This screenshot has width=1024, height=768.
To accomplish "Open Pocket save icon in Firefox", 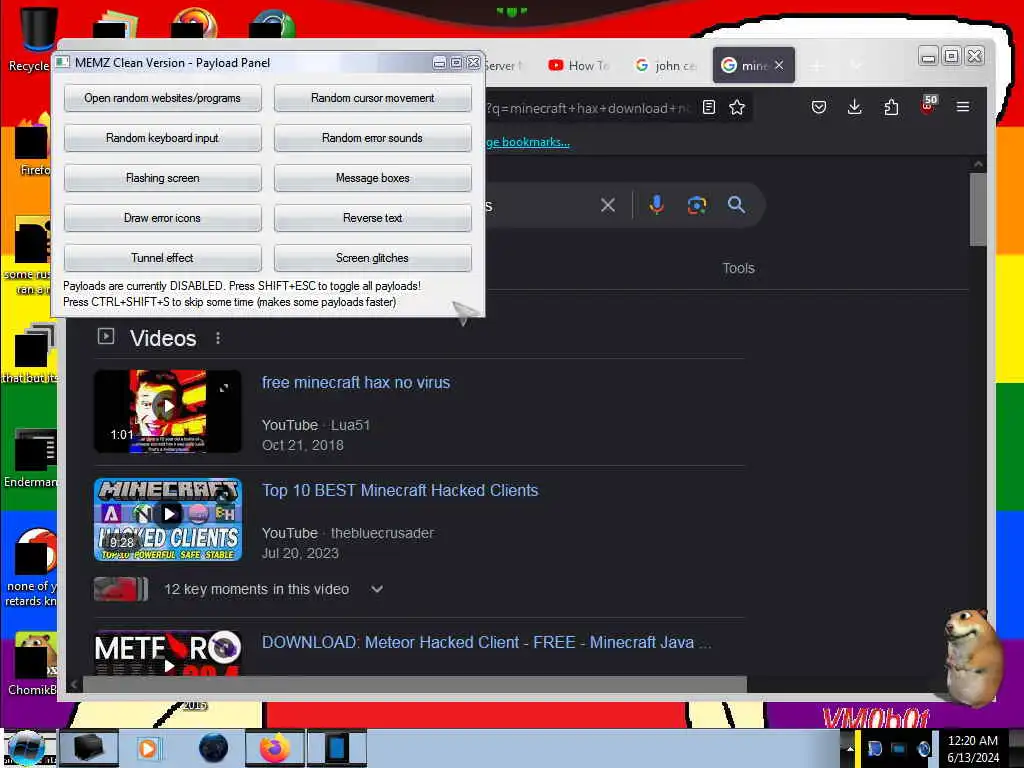I will click(819, 107).
